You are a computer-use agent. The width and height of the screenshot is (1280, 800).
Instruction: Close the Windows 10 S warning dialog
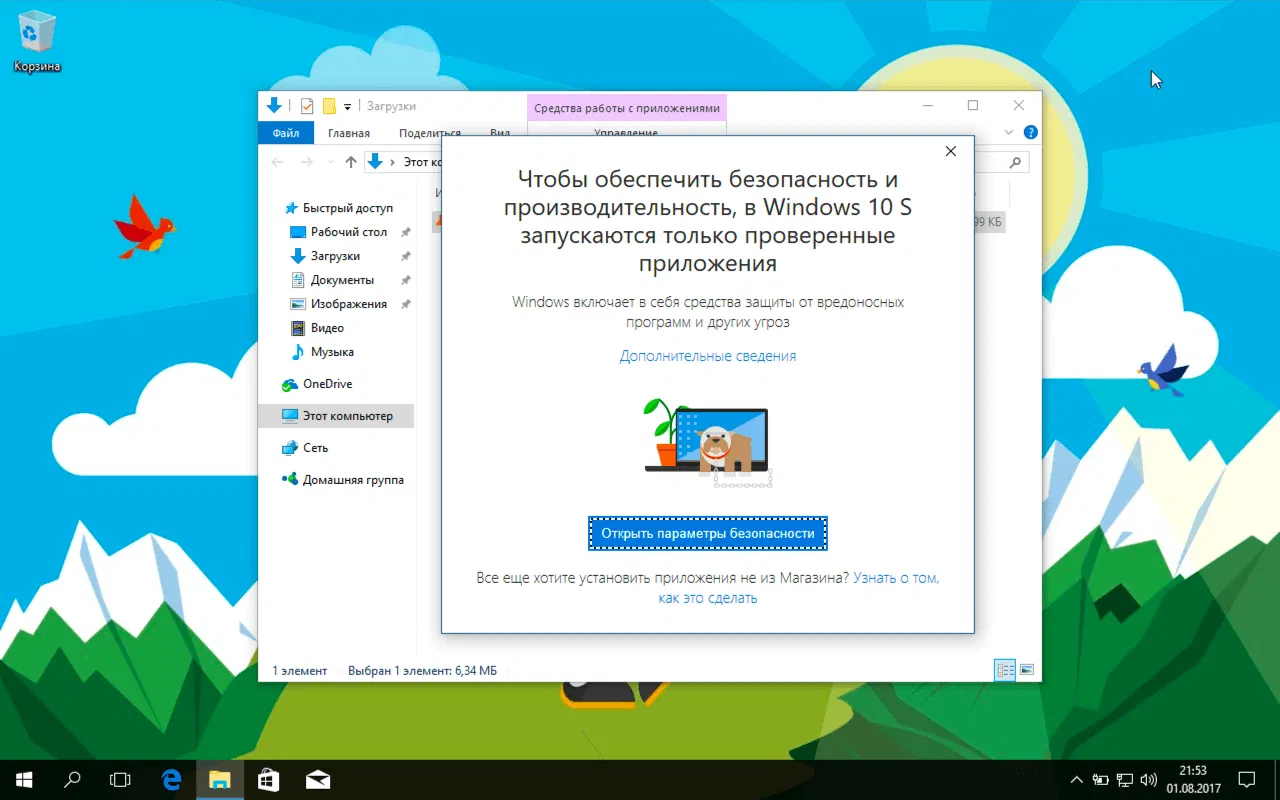pyautogui.click(x=951, y=151)
